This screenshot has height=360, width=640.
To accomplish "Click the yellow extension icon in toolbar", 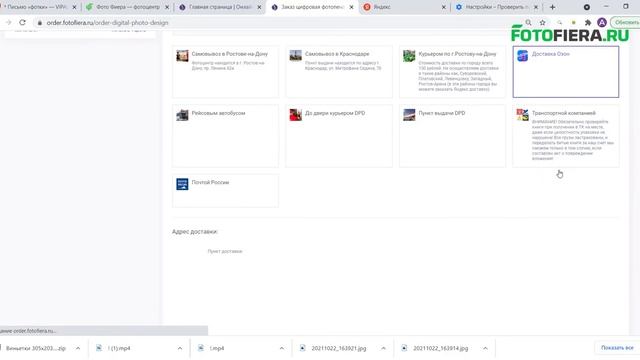I will pyautogui.click(x=573, y=22).
